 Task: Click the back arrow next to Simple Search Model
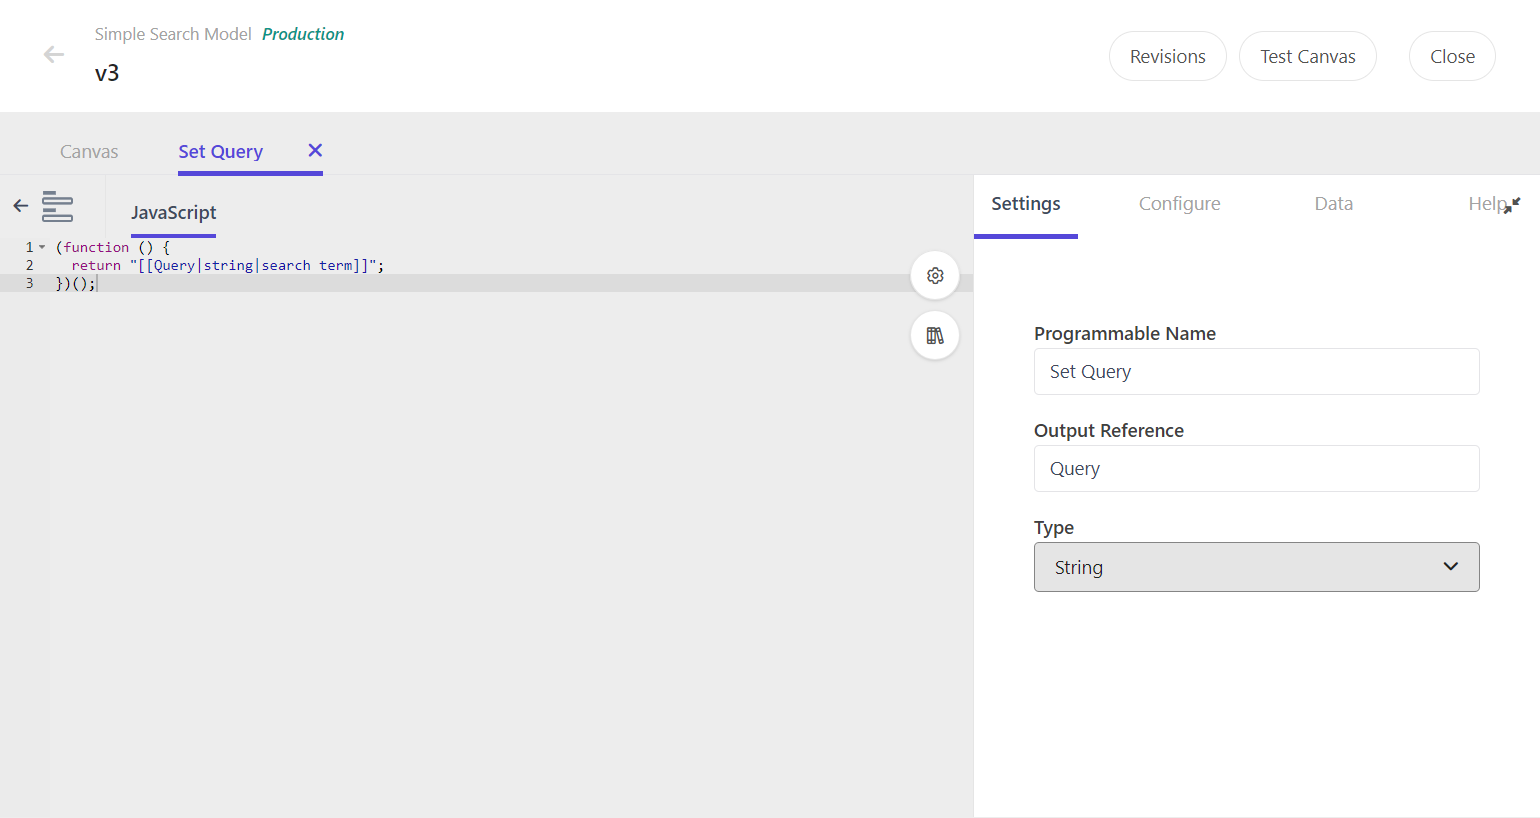[x=53, y=55]
